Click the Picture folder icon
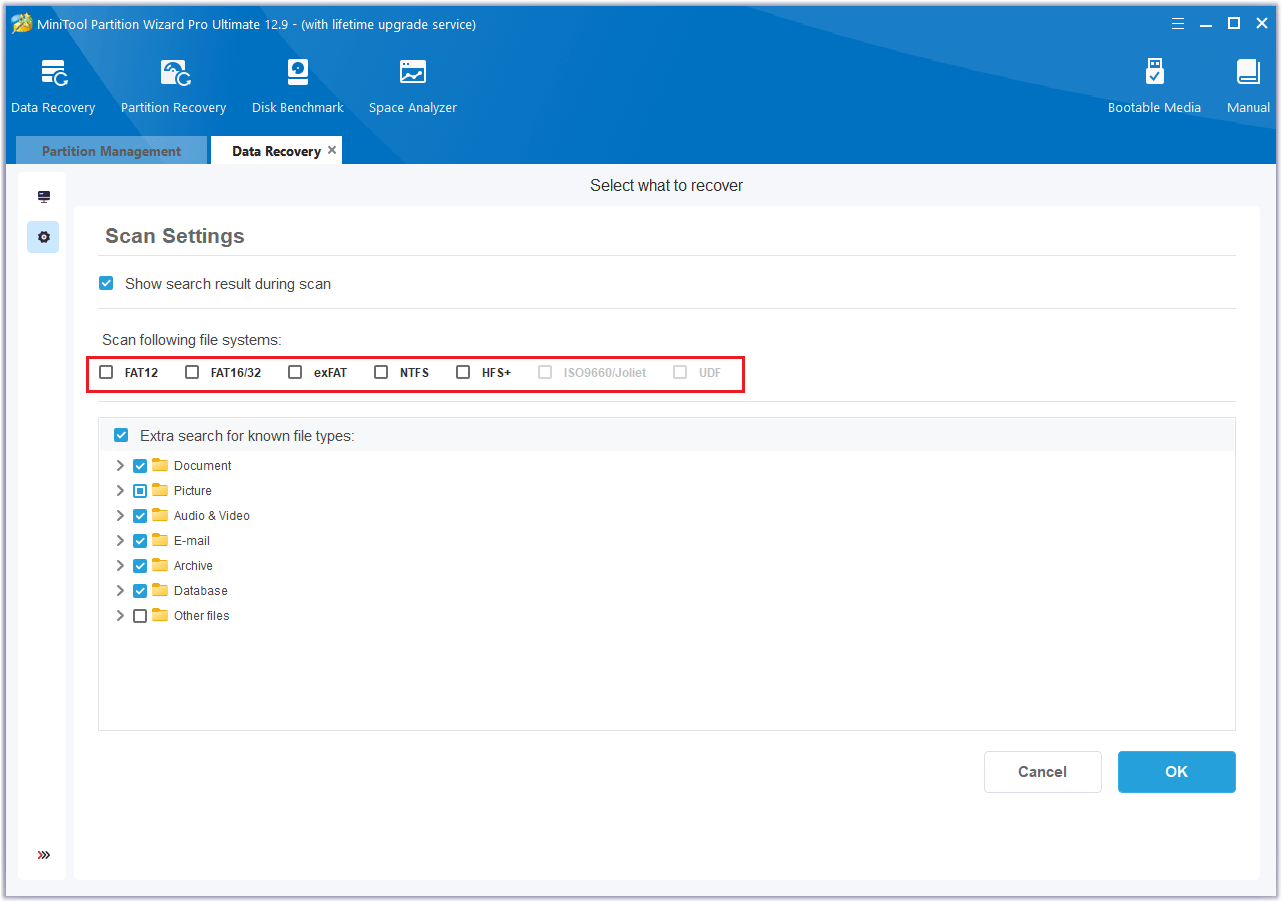Screen dimensions: 1283x902 click(160, 490)
